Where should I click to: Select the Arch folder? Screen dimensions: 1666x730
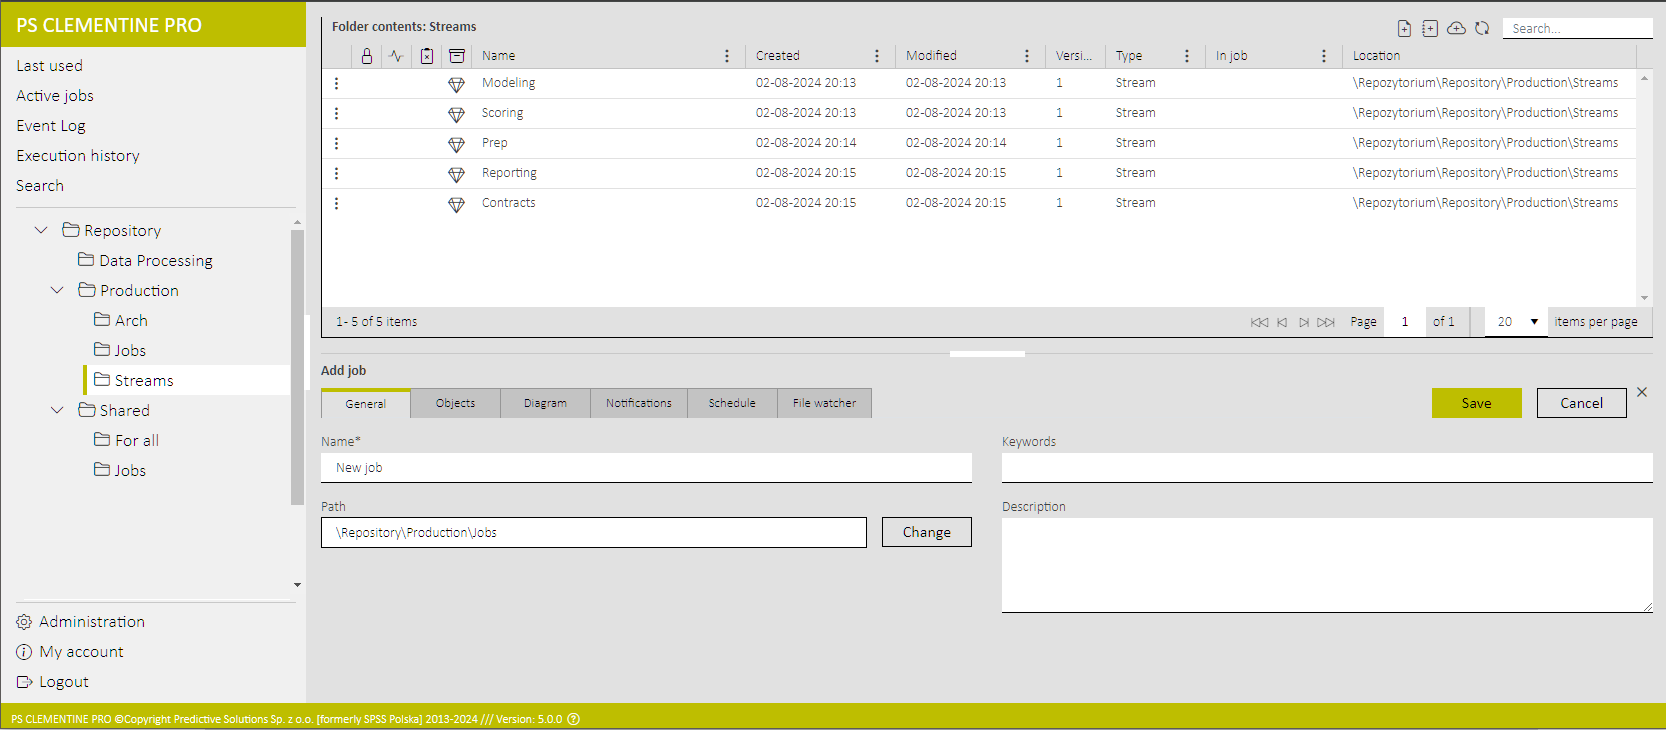[121, 320]
